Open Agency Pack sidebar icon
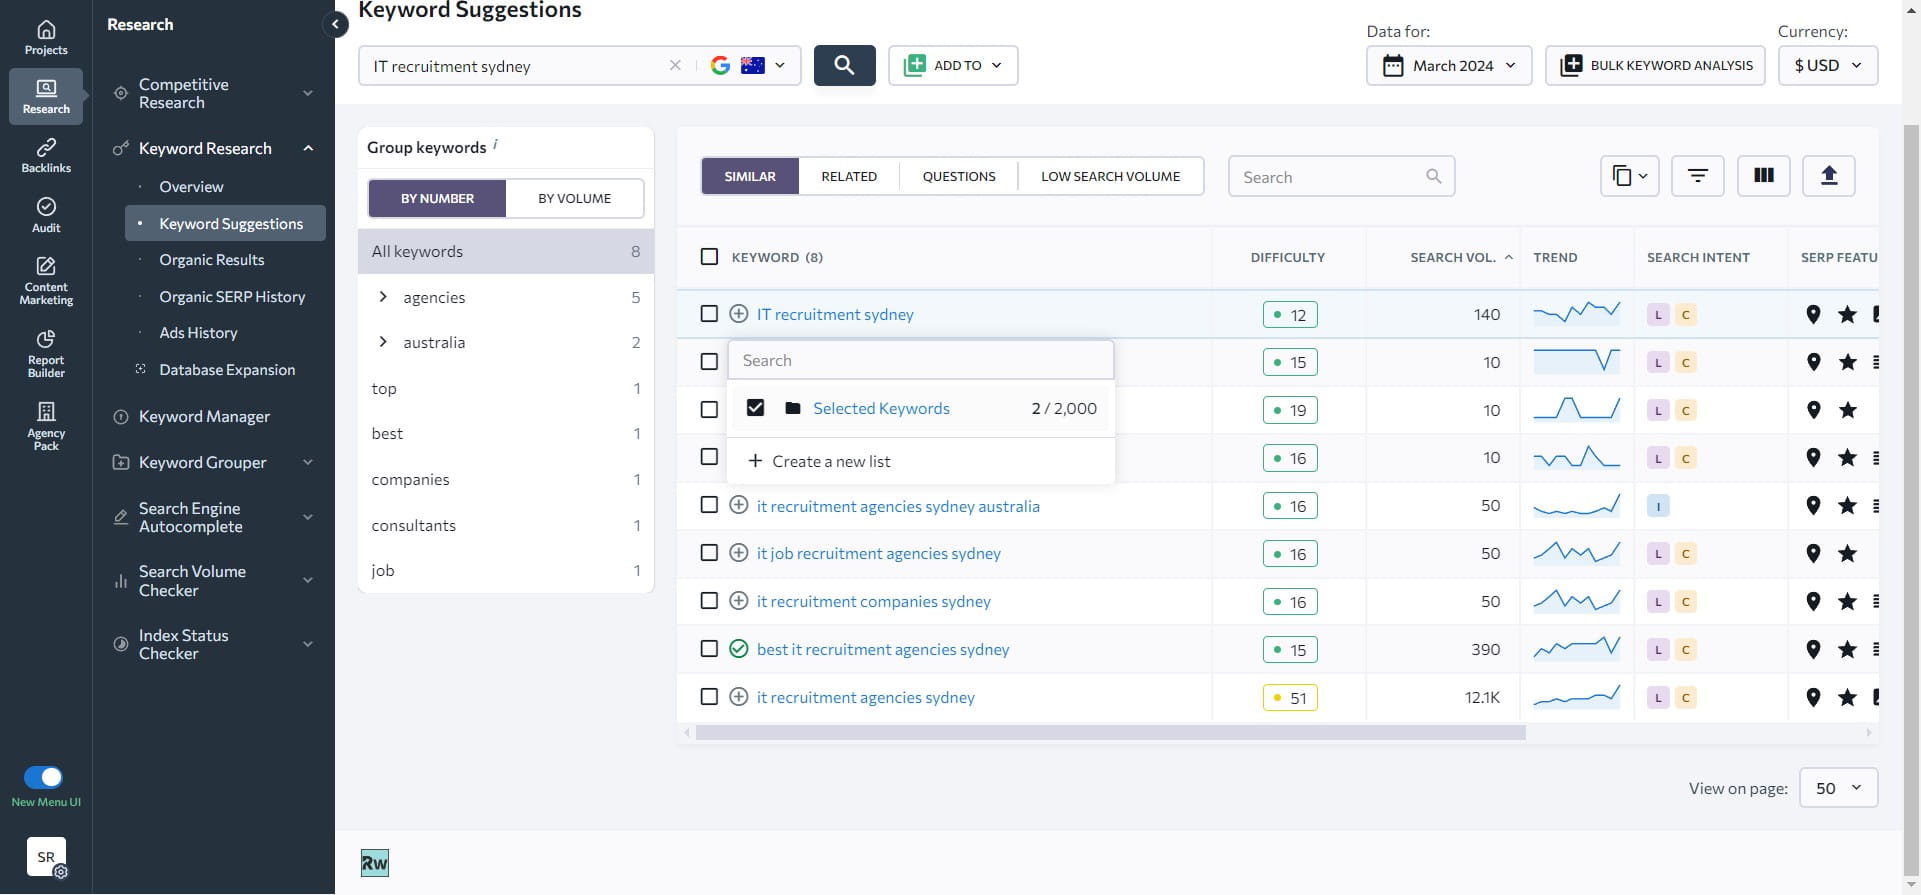This screenshot has width=1921, height=895. 46,426
